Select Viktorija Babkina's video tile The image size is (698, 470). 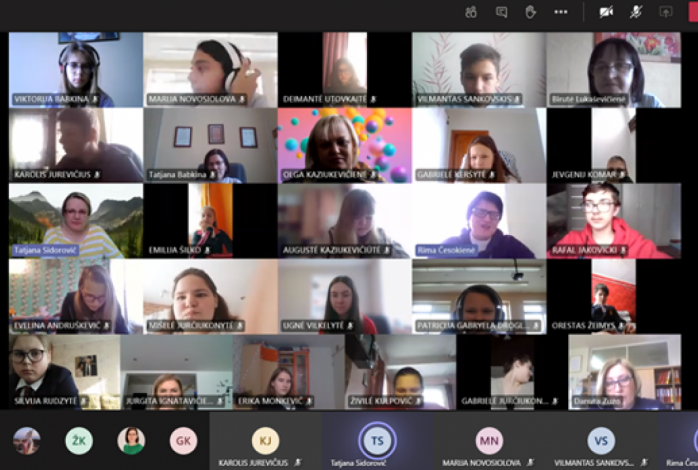coord(76,69)
